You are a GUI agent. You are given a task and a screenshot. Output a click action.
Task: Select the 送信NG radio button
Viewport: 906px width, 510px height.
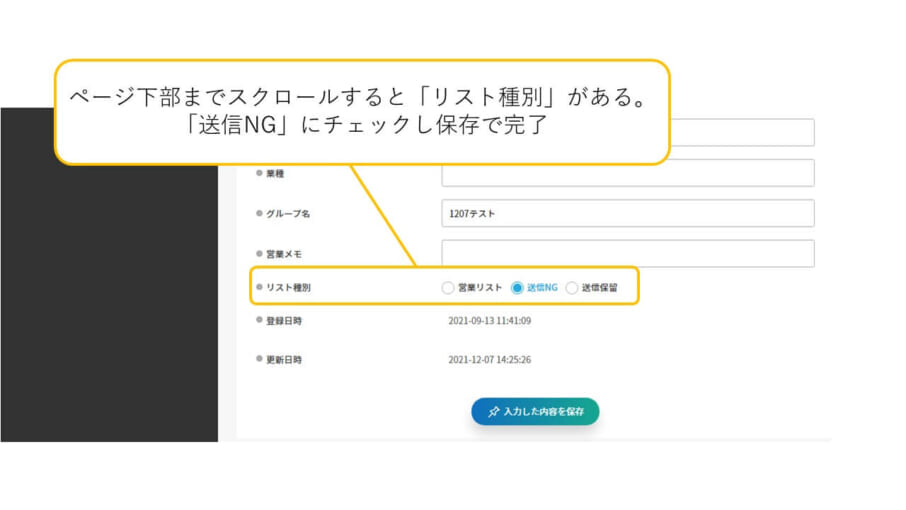(517, 288)
